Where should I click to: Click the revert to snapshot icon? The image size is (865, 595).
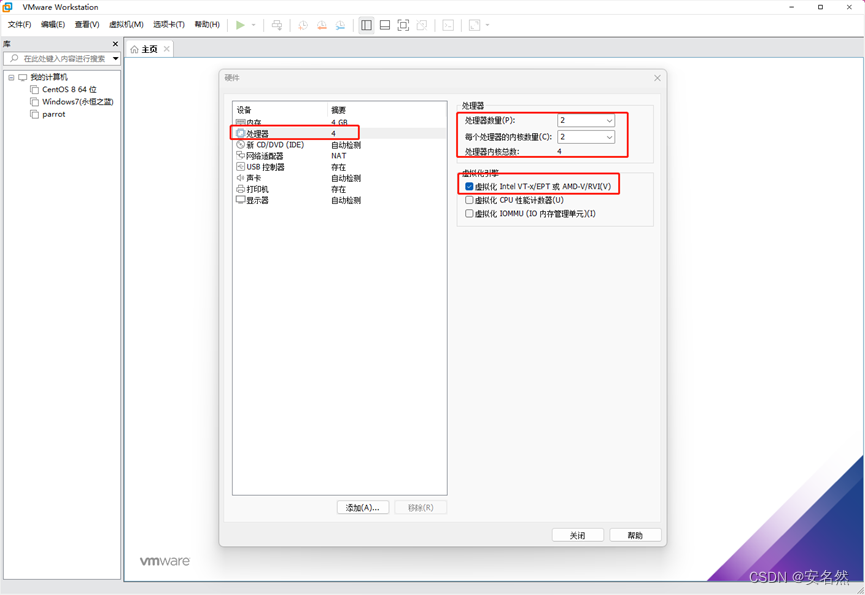coord(322,25)
